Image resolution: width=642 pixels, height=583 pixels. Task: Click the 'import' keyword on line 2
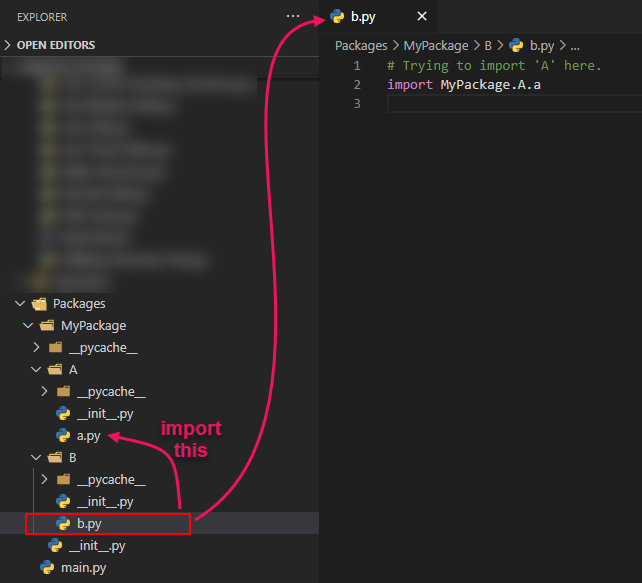(410, 85)
